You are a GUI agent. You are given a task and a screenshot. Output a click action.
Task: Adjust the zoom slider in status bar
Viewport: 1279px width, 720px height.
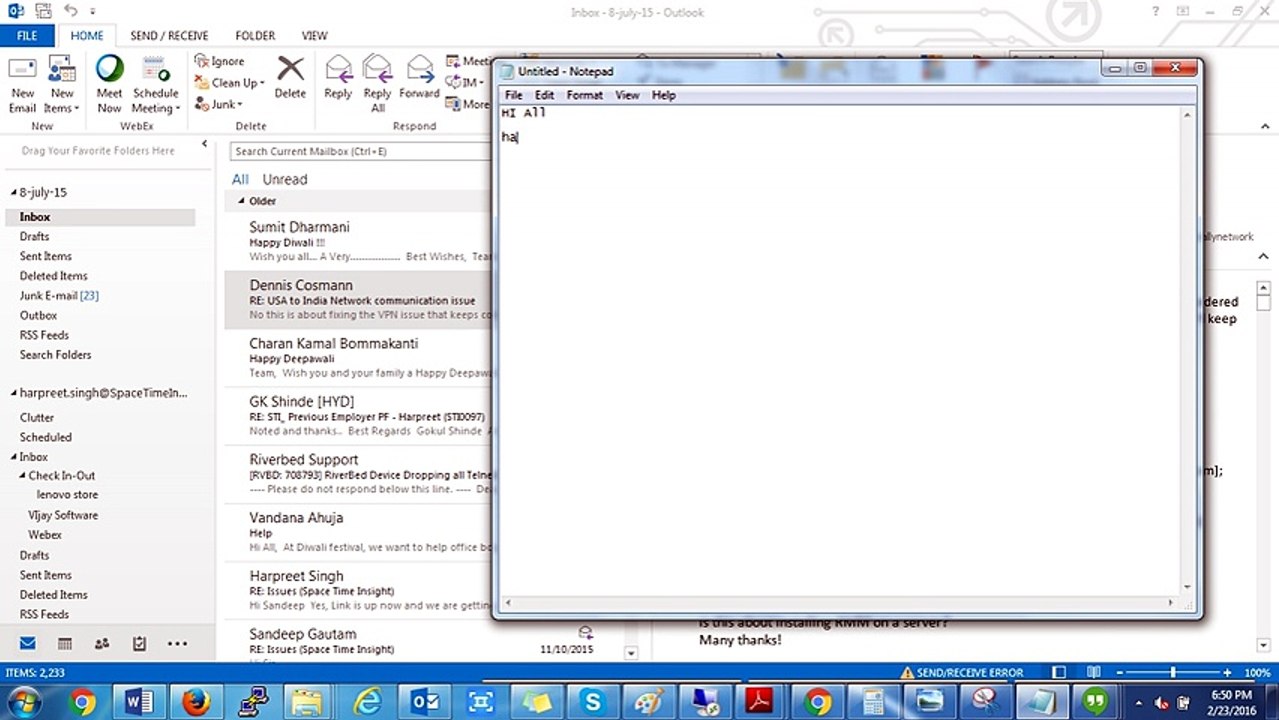(x=1172, y=673)
